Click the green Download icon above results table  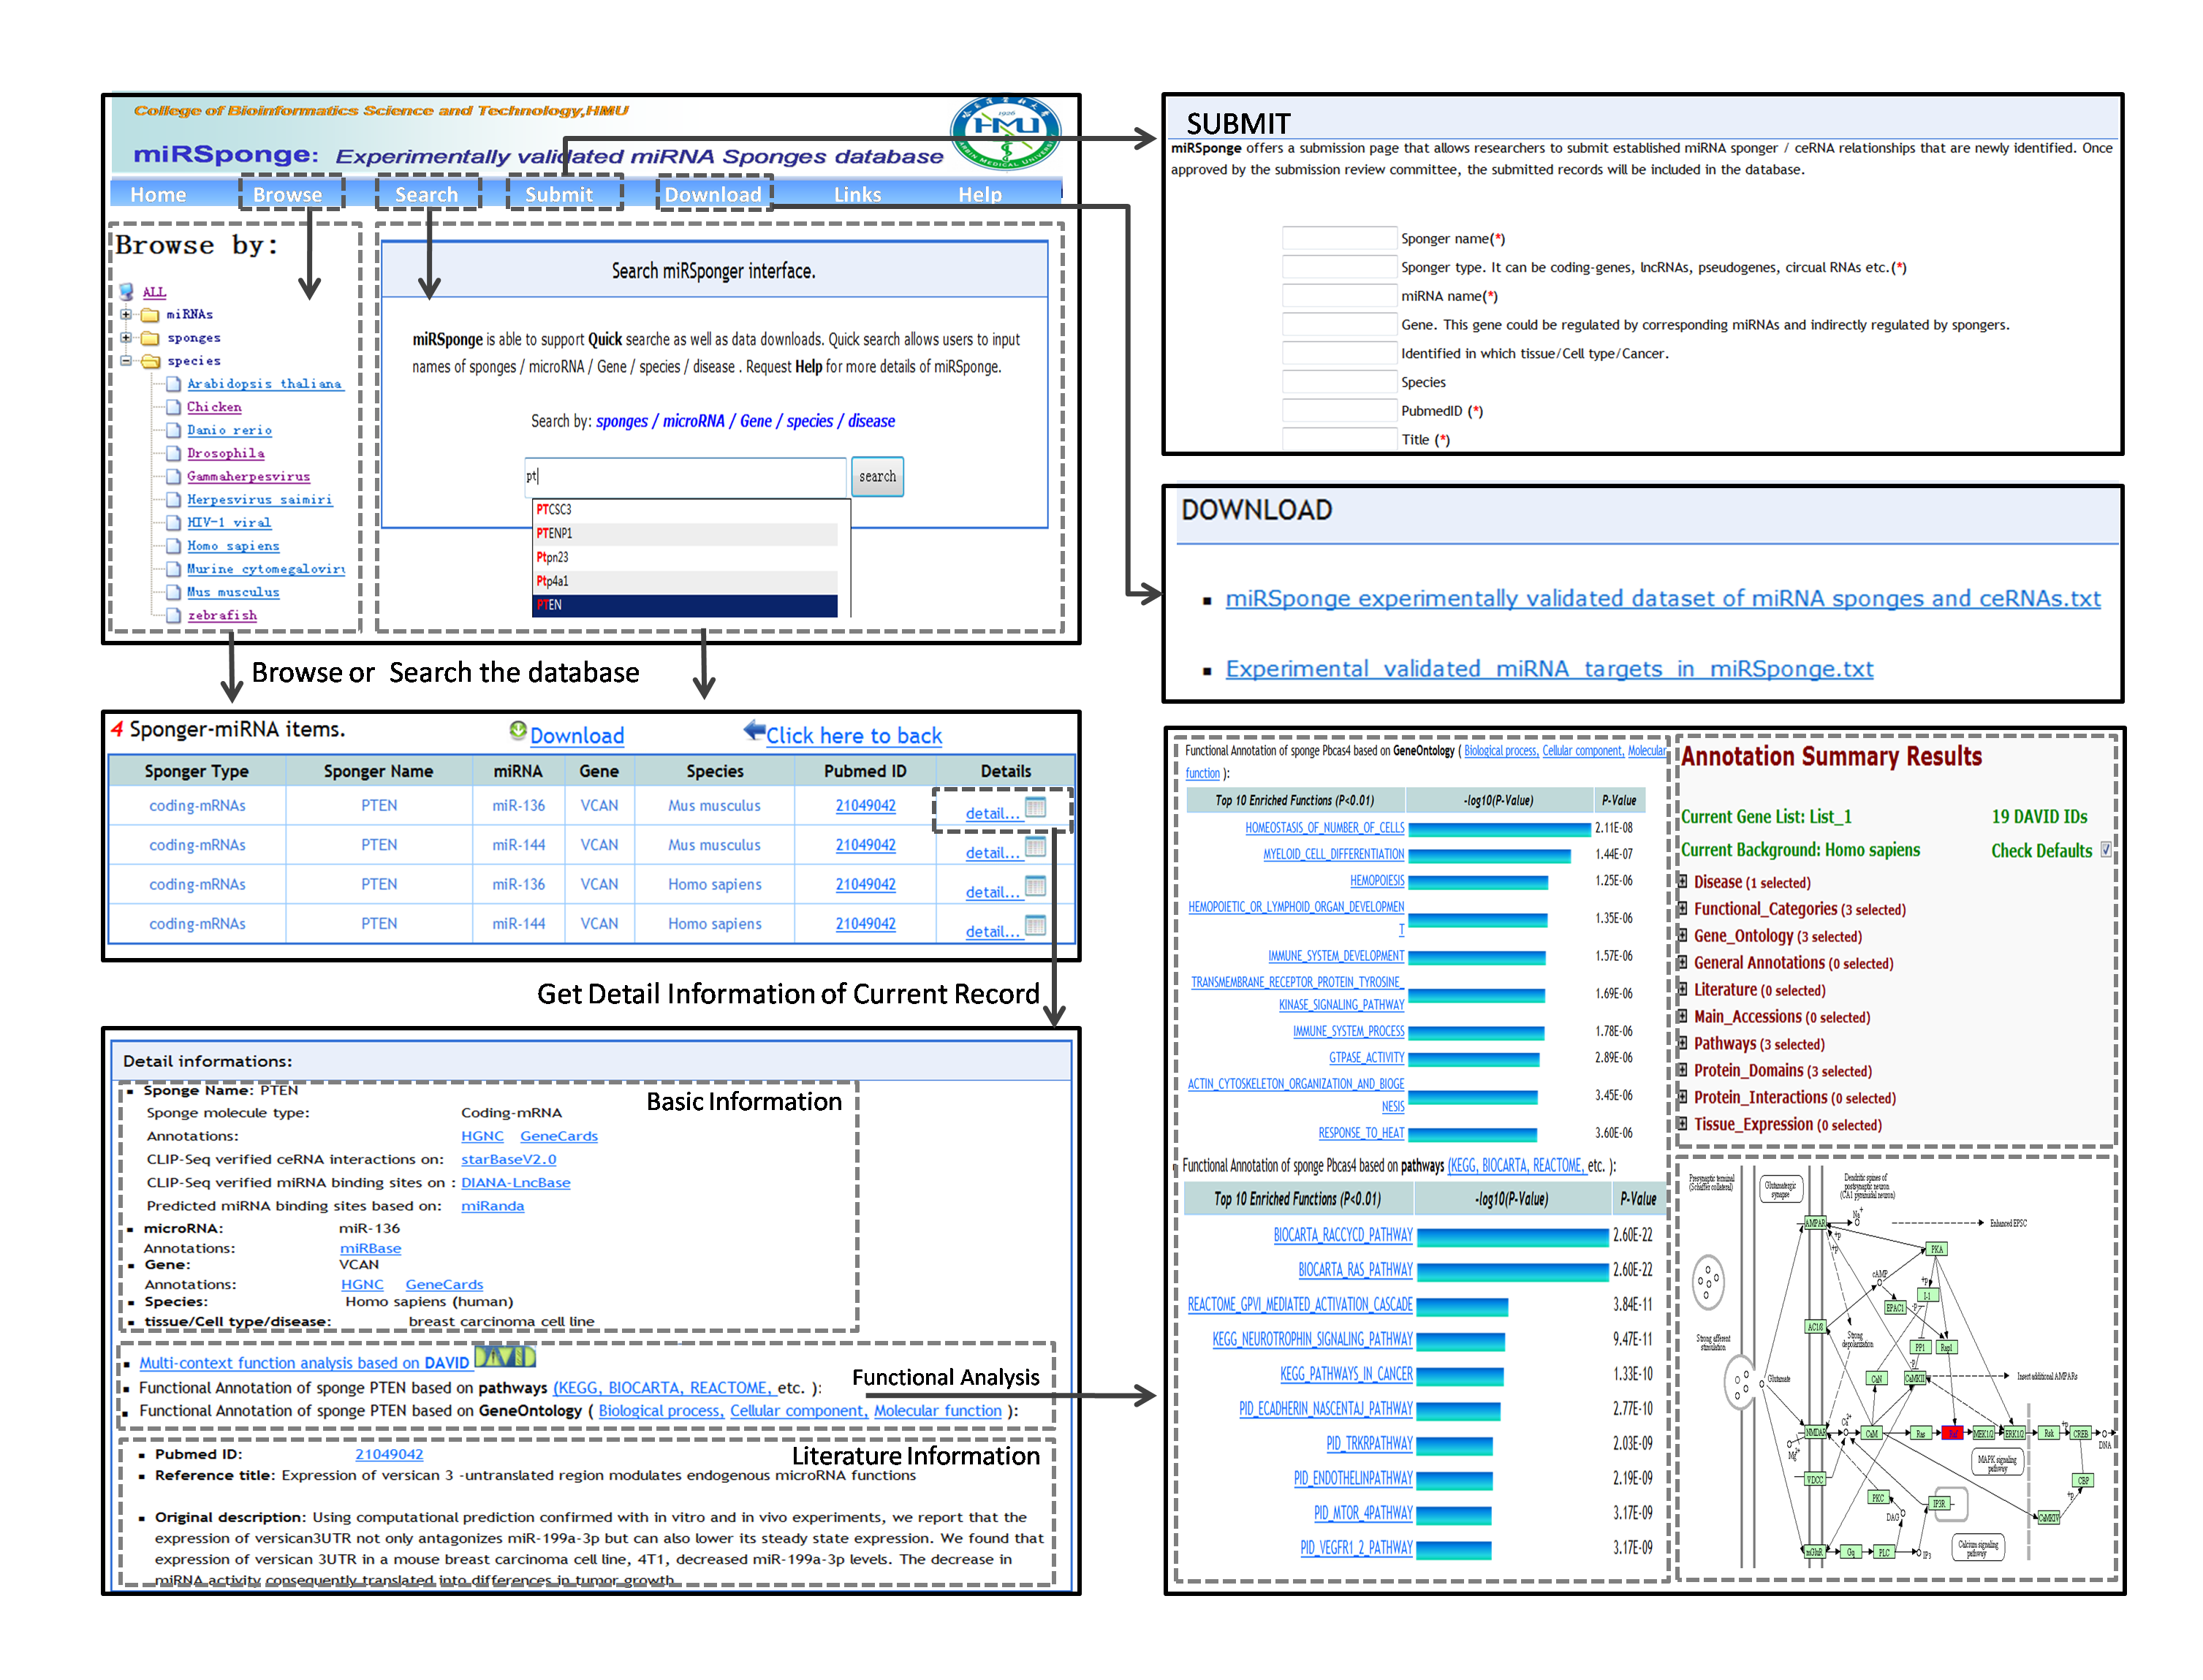click(x=517, y=731)
